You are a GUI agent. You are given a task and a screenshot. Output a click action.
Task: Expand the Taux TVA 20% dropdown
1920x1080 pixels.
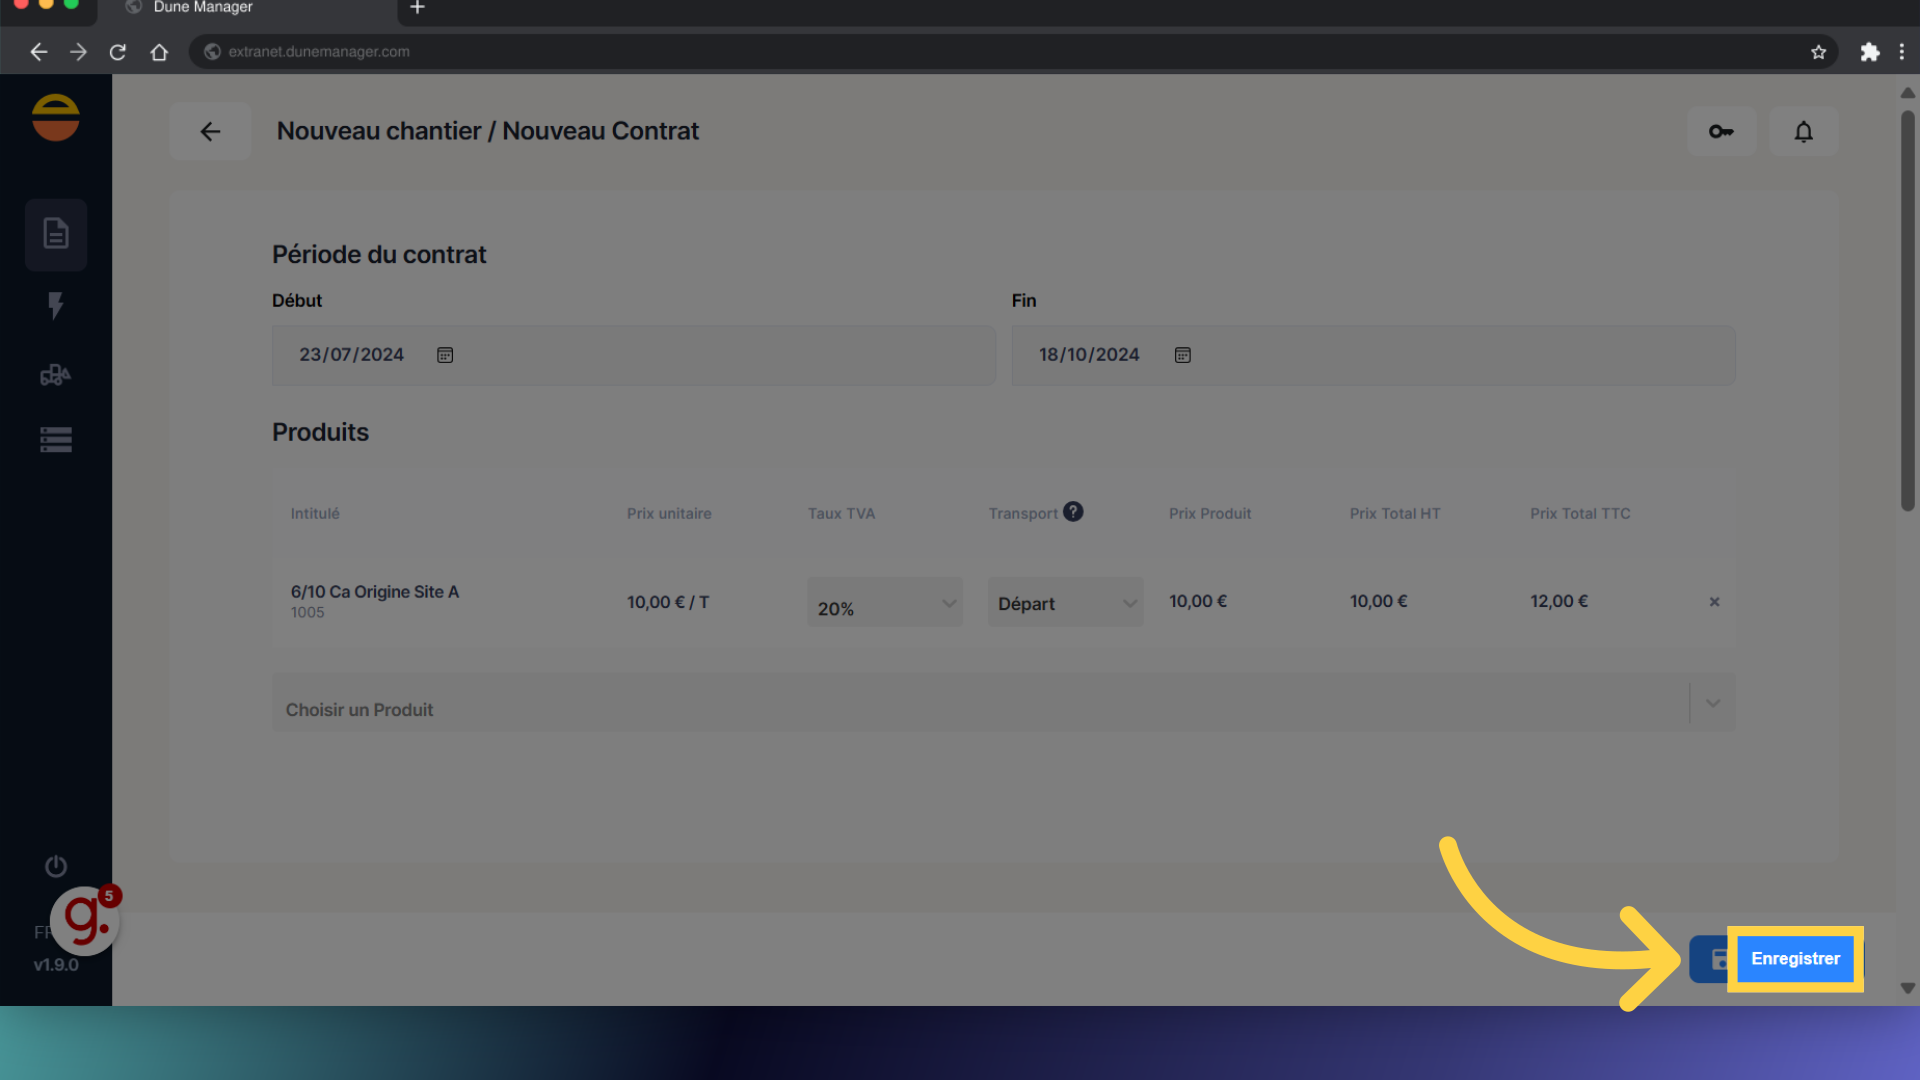tap(884, 603)
